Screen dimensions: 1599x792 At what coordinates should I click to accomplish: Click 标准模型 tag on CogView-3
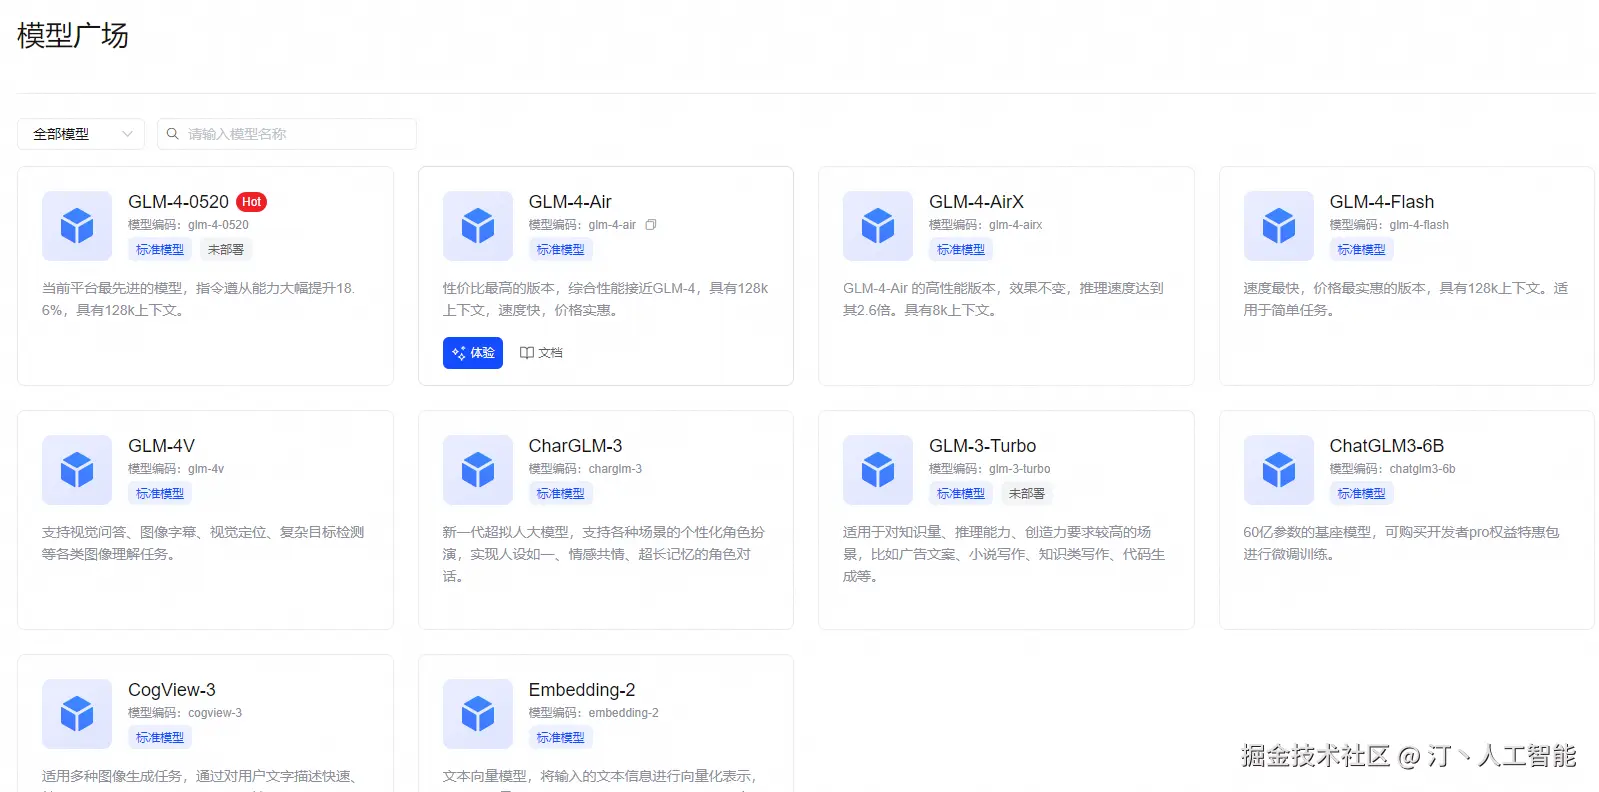coord(160,738)
